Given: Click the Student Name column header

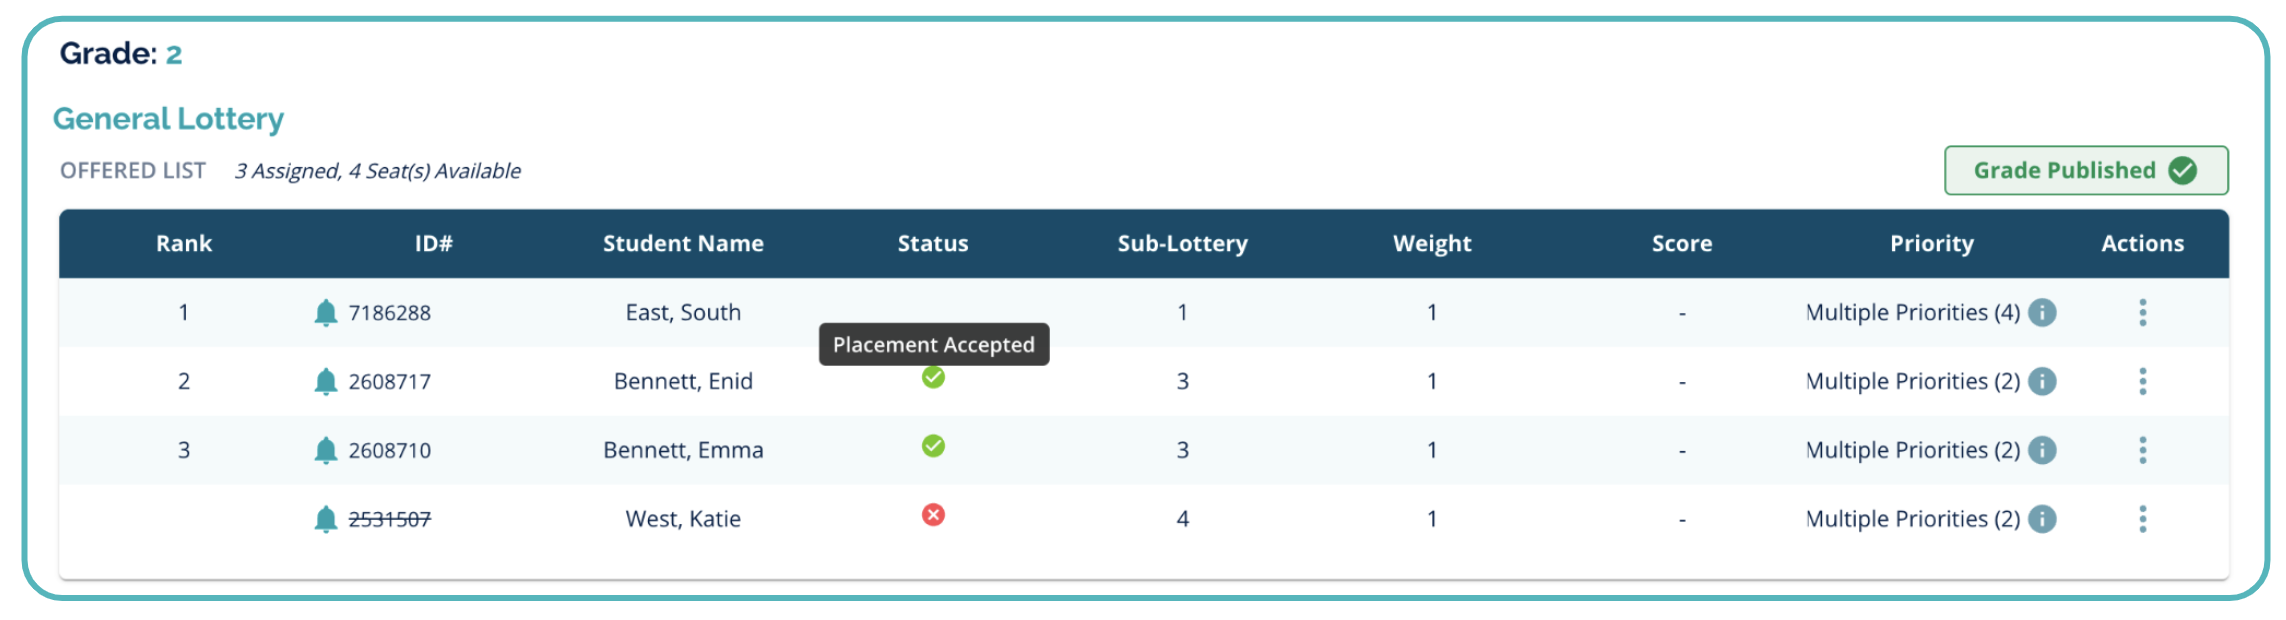Looking at the screenshot, I should (x=683, y=244).
